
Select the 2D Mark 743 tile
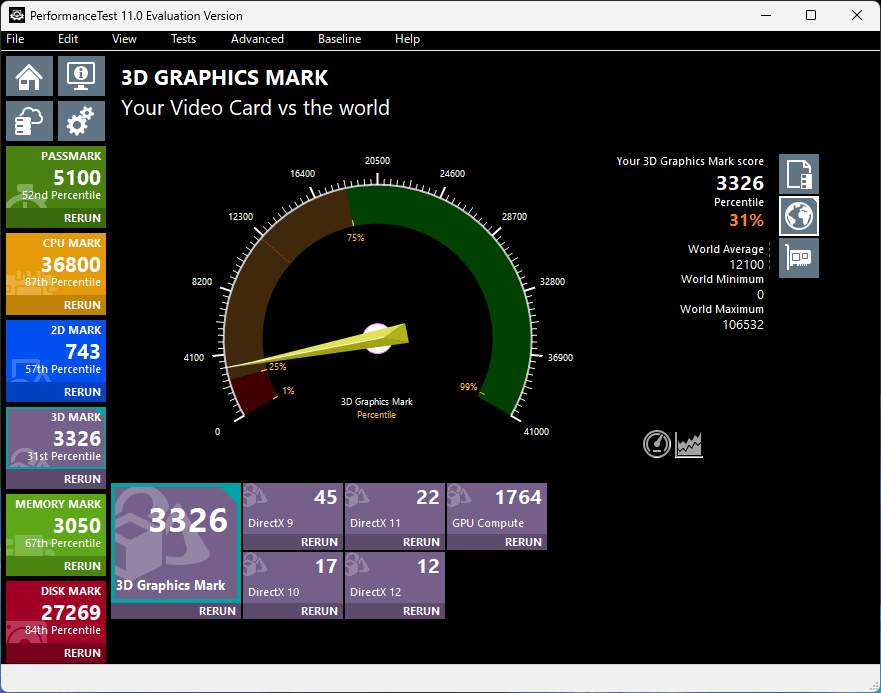[x=56, y=352]
